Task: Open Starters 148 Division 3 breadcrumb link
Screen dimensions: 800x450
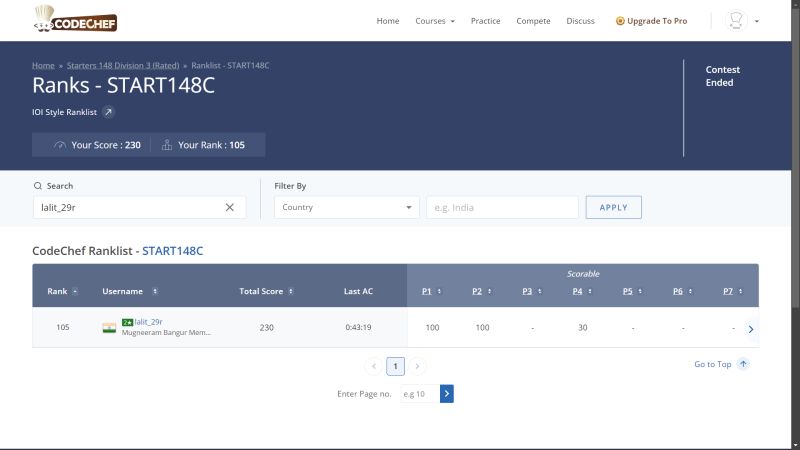Action: [x=123, y=65]
